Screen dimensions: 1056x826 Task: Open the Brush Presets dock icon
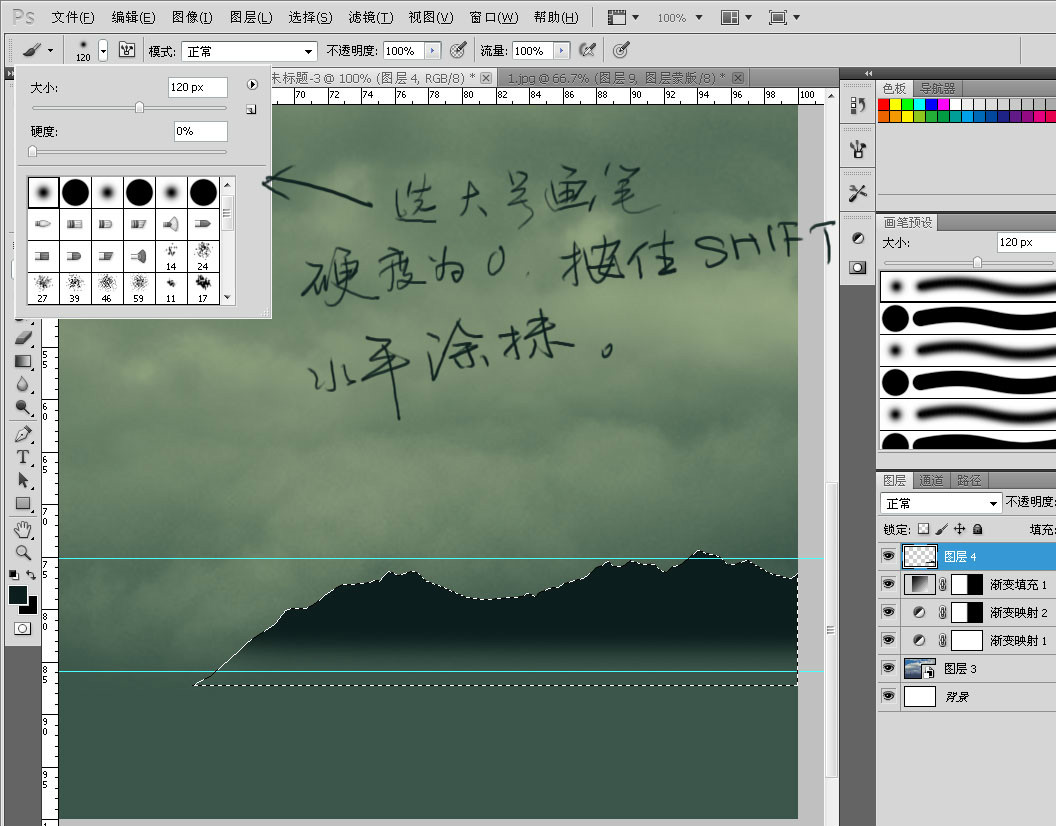(x=857, y=149)
